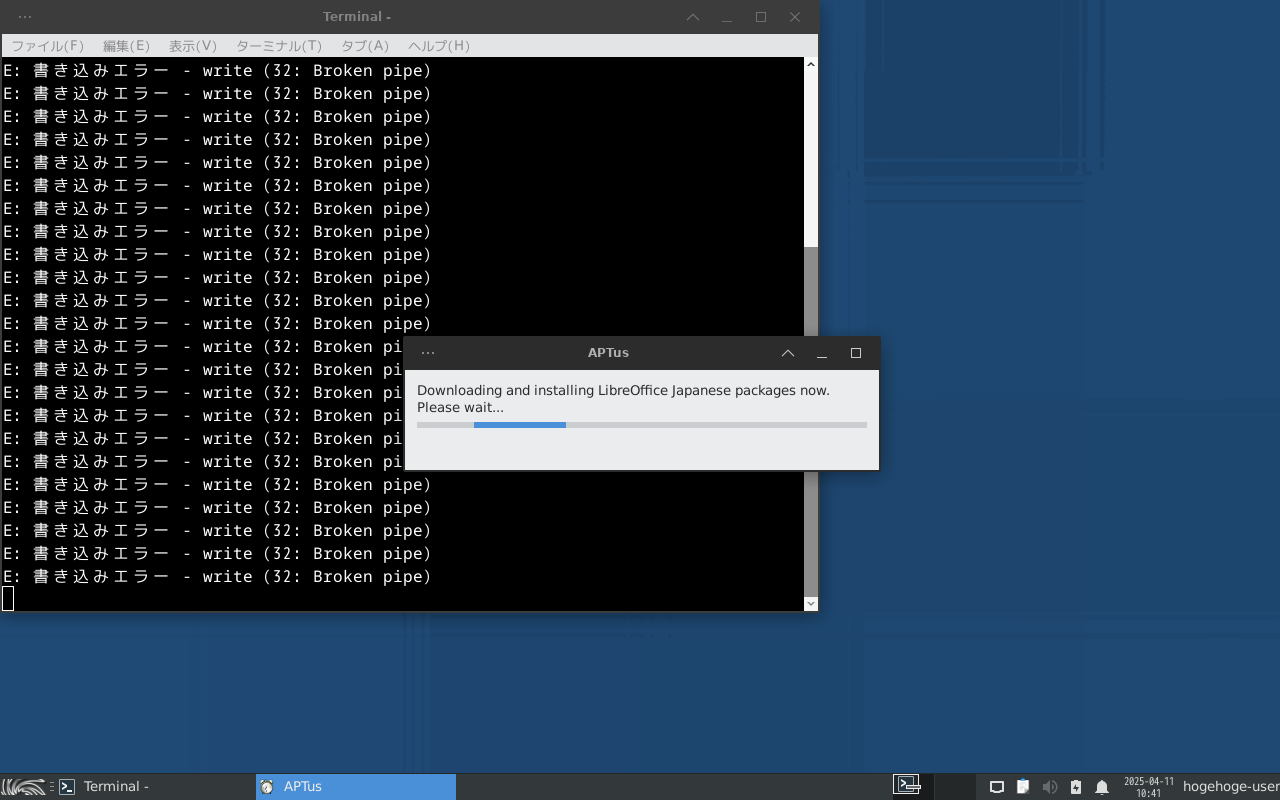Click the APTus dialog title text
The image size is (1280, 800).
pos(608,353)
